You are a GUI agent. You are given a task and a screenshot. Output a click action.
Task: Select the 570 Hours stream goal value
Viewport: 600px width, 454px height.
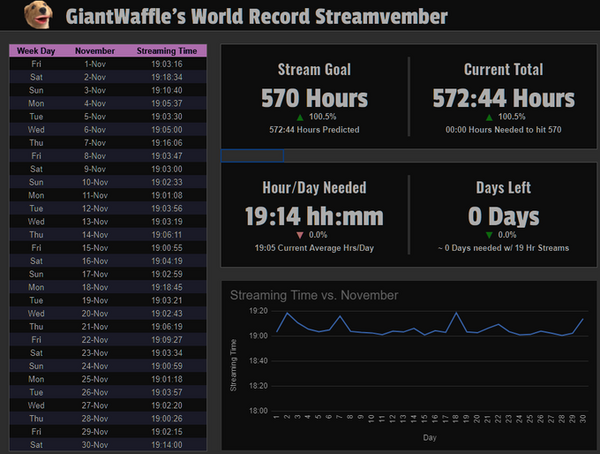pos(314,99)
